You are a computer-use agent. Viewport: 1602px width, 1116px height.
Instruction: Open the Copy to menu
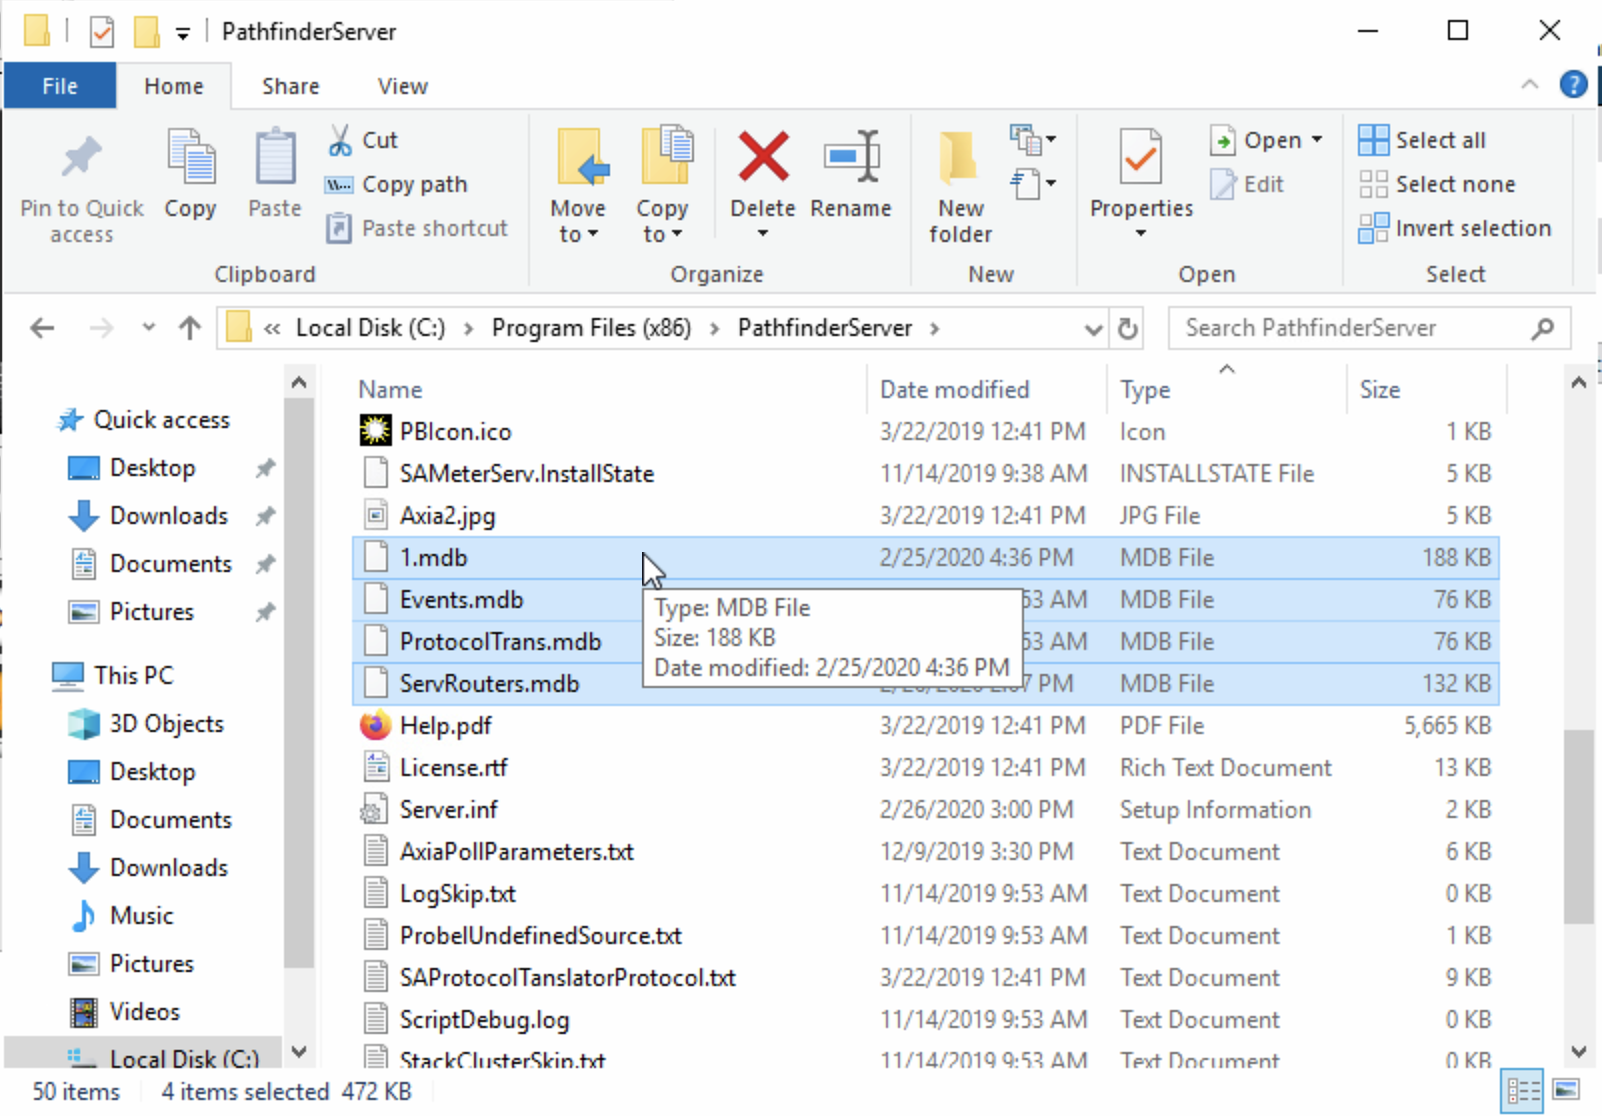(x=662, y=188)
